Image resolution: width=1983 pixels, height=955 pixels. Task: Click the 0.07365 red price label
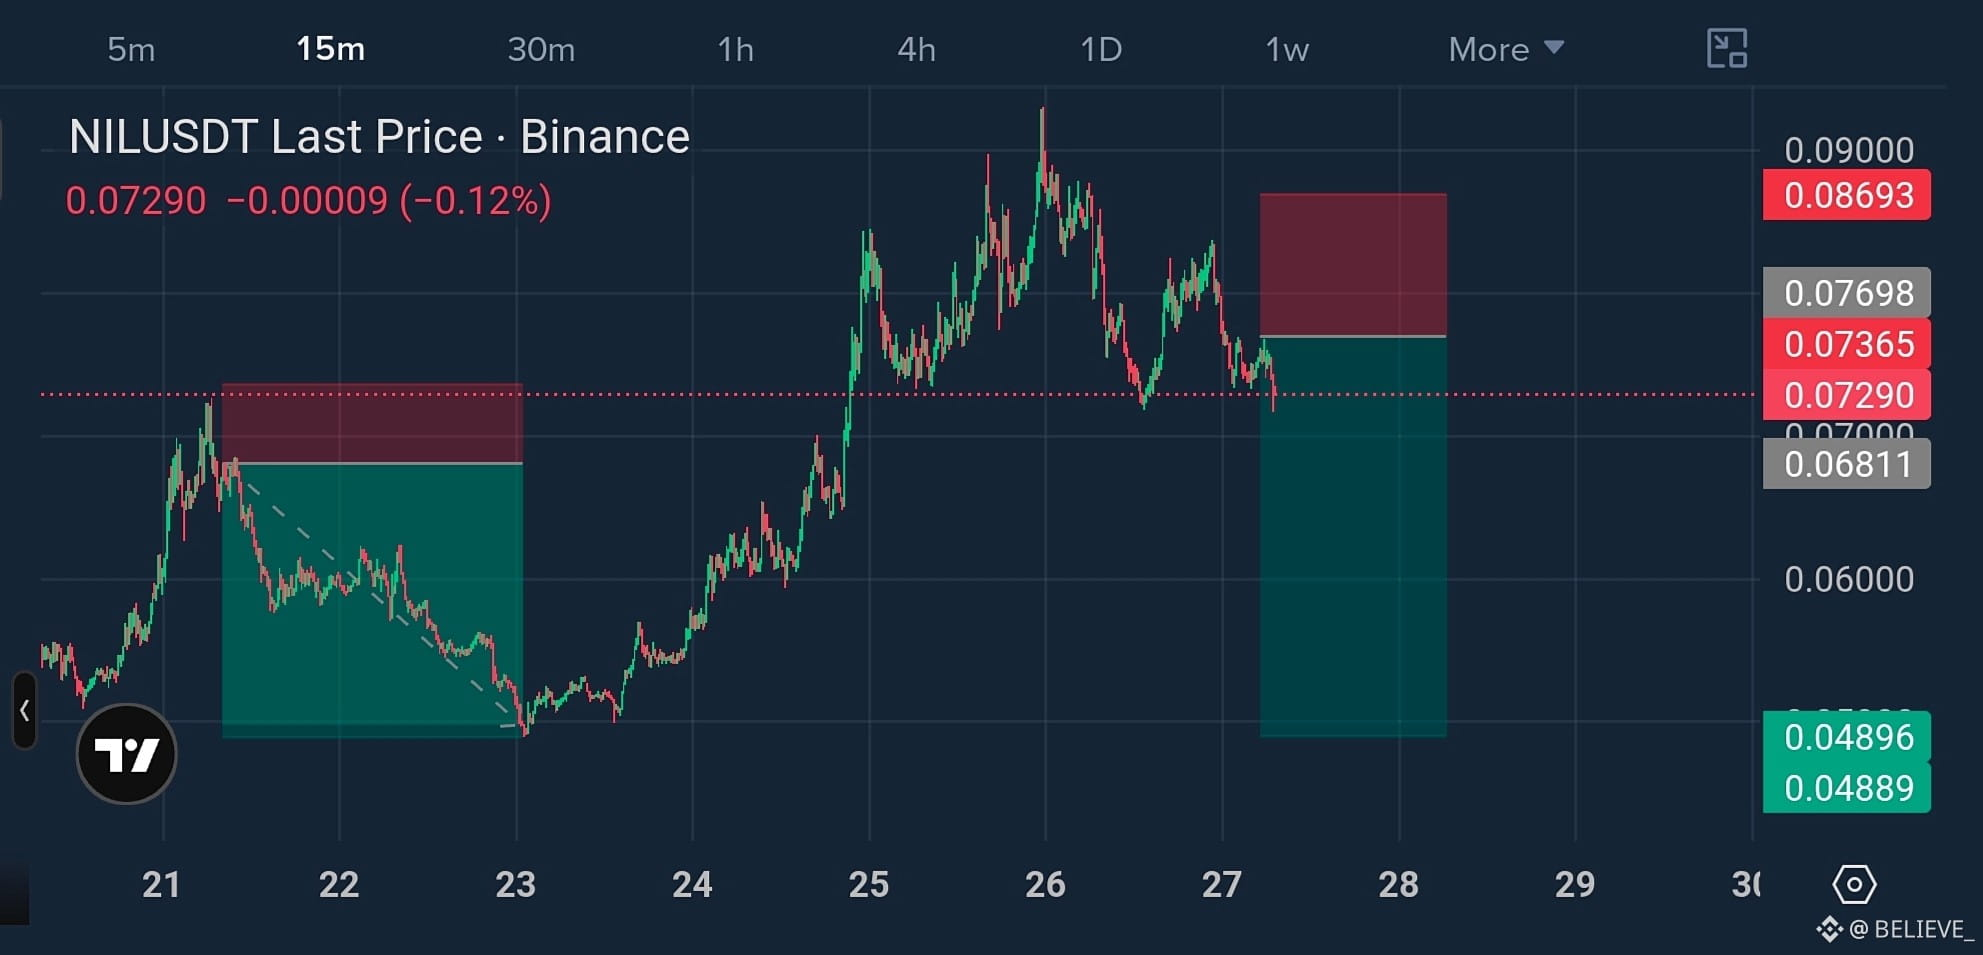pos(1847,344)
